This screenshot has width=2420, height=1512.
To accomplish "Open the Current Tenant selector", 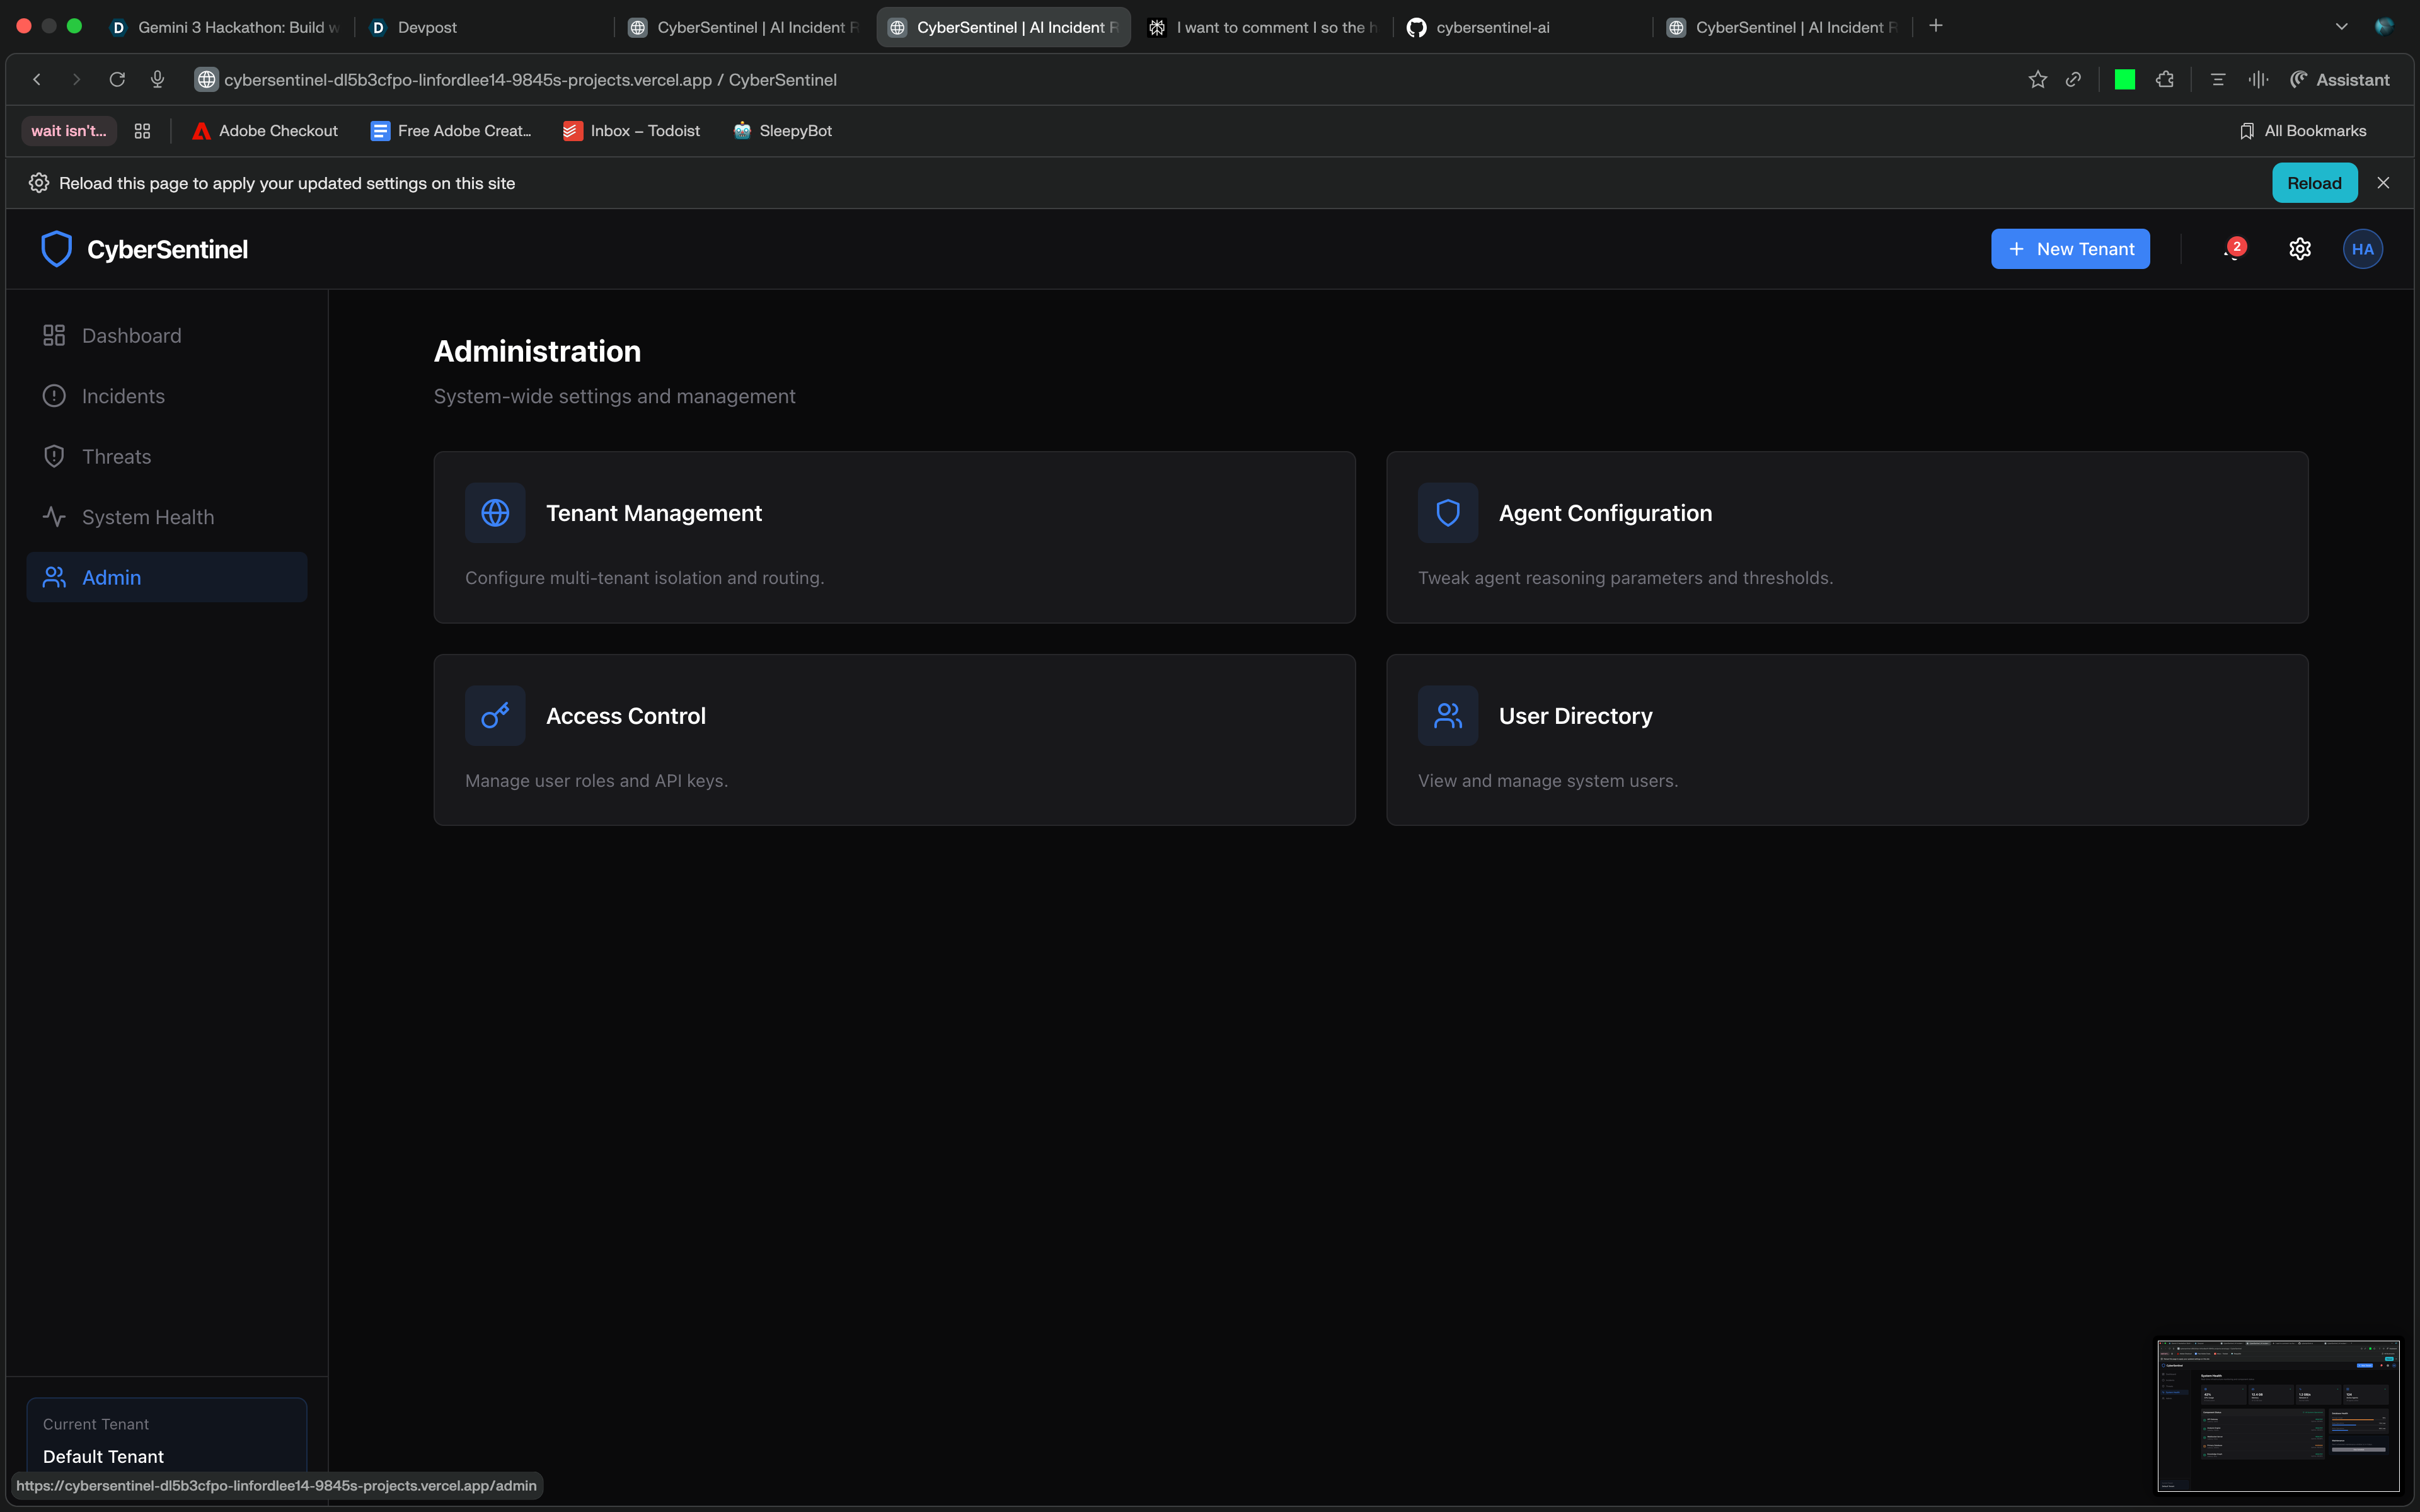I will (166, 1440).
